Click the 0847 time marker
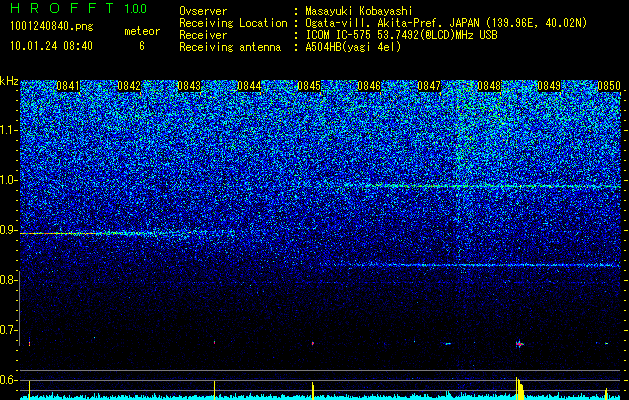629x400 pixels. coord(429,86)
